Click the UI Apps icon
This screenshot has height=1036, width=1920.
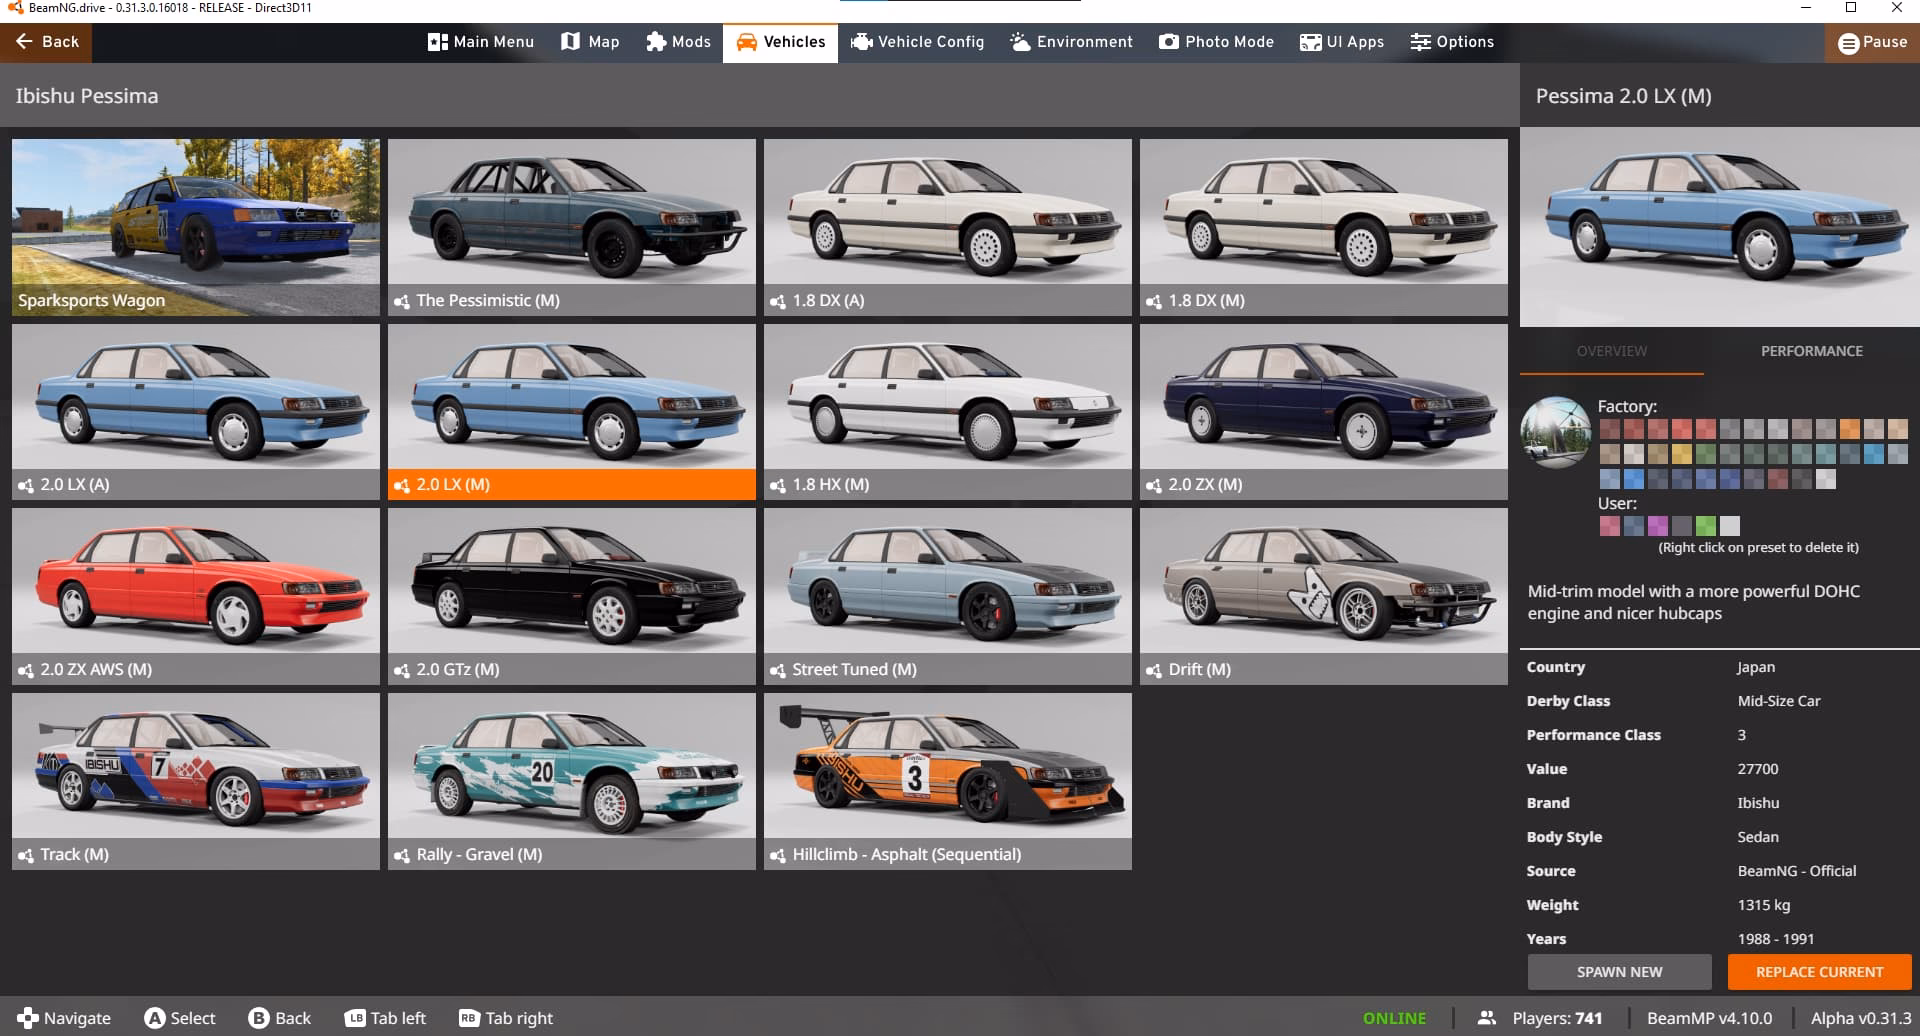click(x=1310, y=42)
